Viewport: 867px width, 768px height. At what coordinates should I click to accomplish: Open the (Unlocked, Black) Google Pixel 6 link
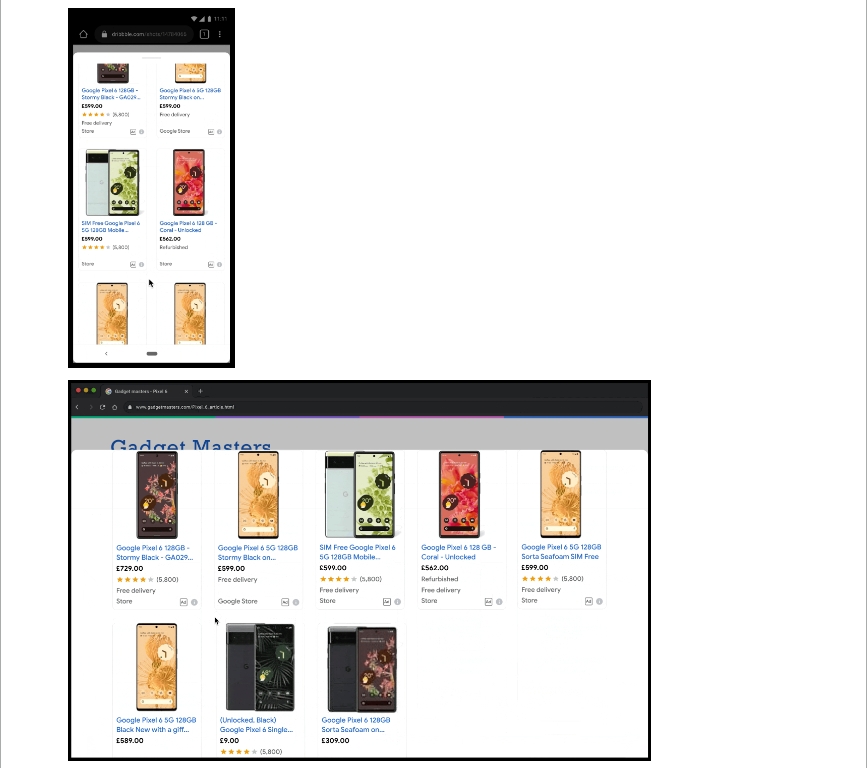[256, 724]
